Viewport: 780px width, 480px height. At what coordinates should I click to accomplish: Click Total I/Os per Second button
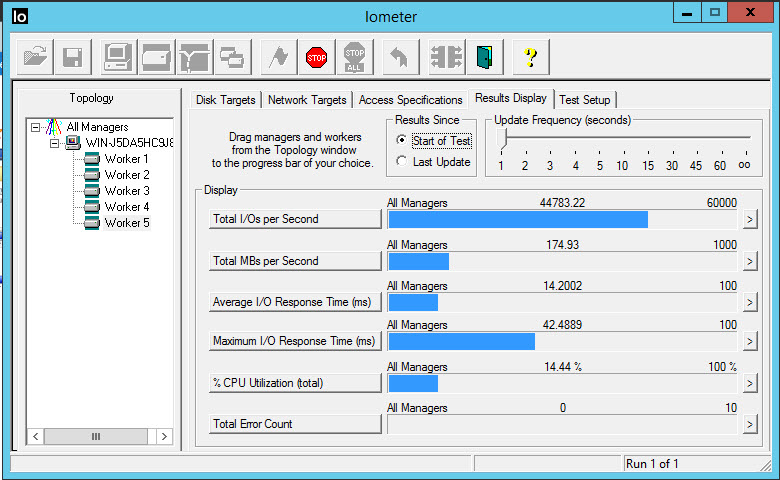(x=295, y=219)
